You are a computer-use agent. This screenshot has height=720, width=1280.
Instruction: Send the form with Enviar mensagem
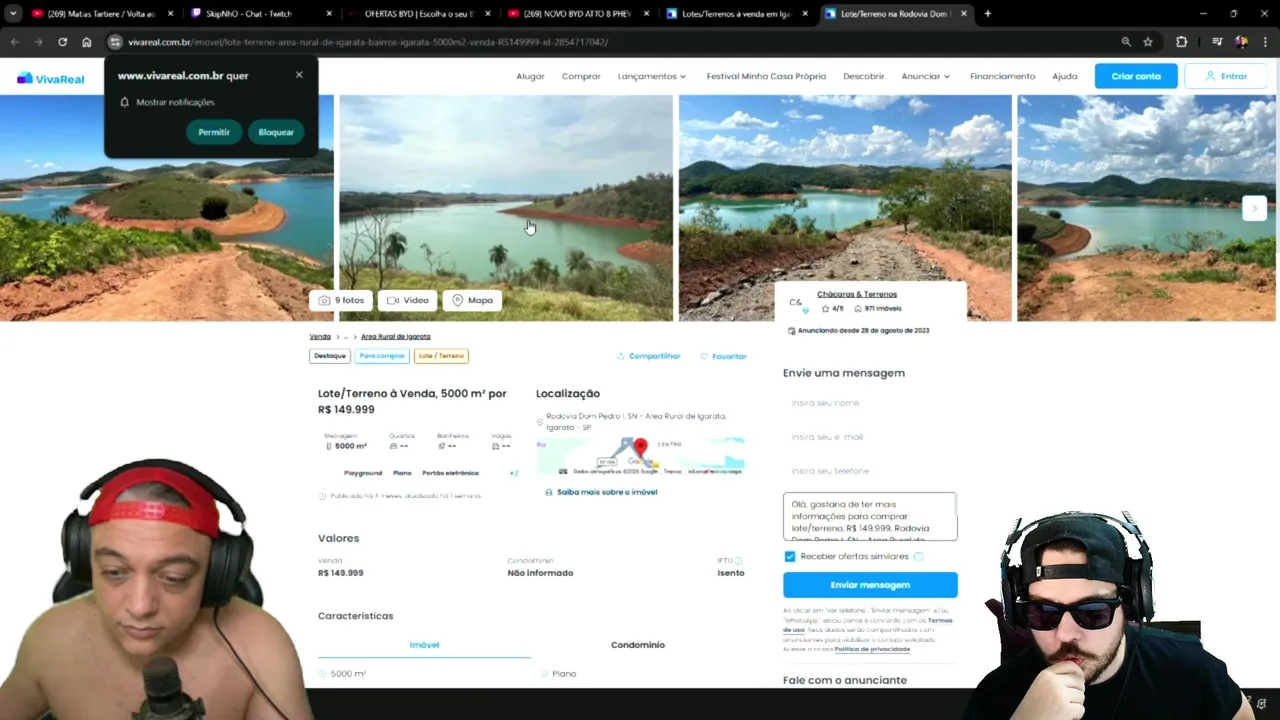click(x=870, y=585)
